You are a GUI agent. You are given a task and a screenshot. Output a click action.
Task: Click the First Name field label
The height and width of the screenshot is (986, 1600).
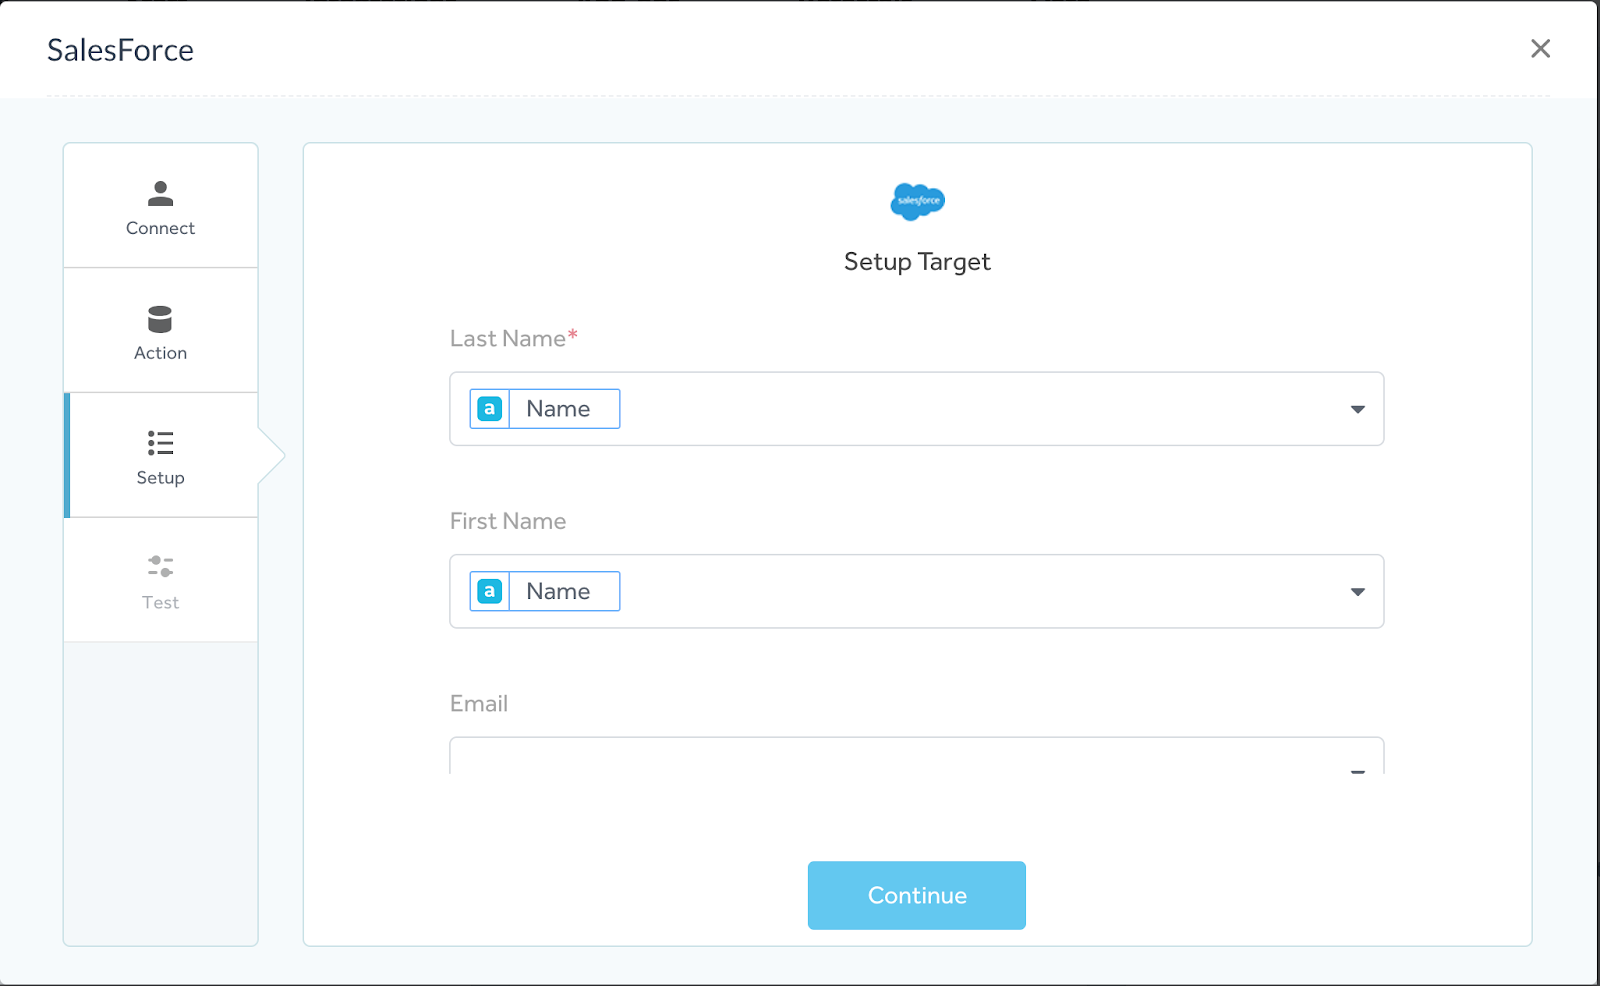[x=508, y=521]
